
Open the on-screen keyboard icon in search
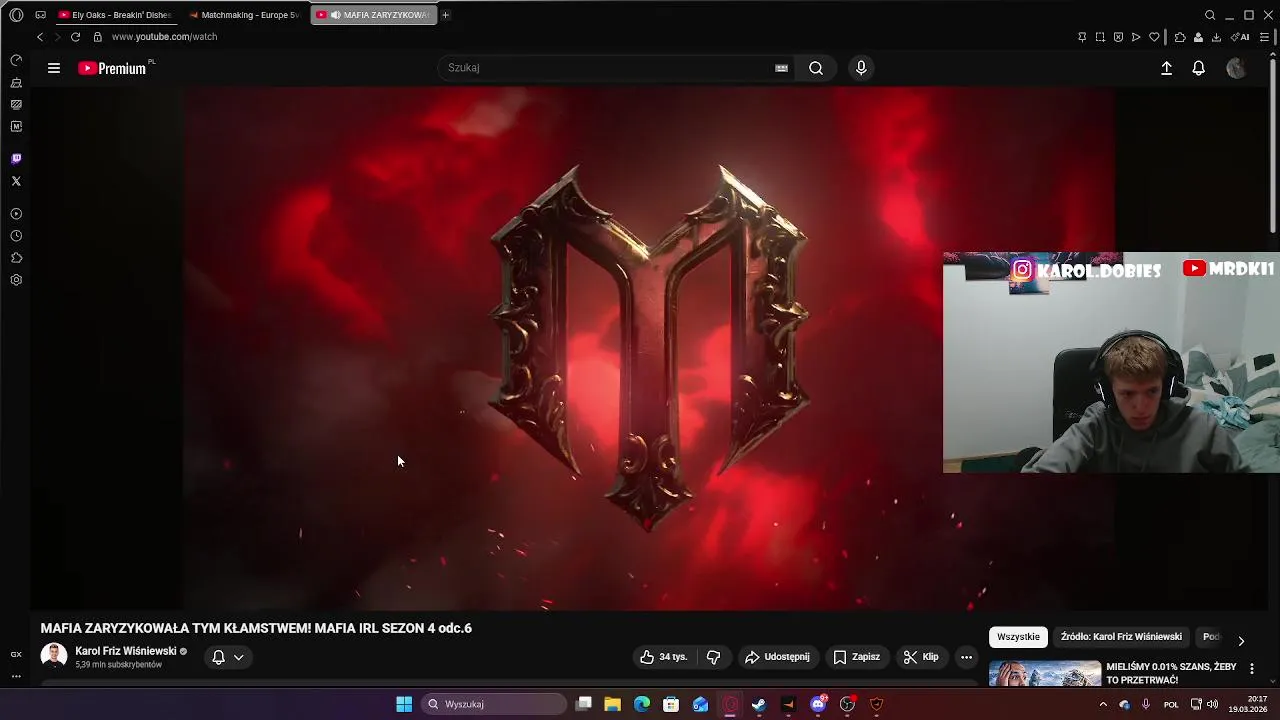point(781,68)
